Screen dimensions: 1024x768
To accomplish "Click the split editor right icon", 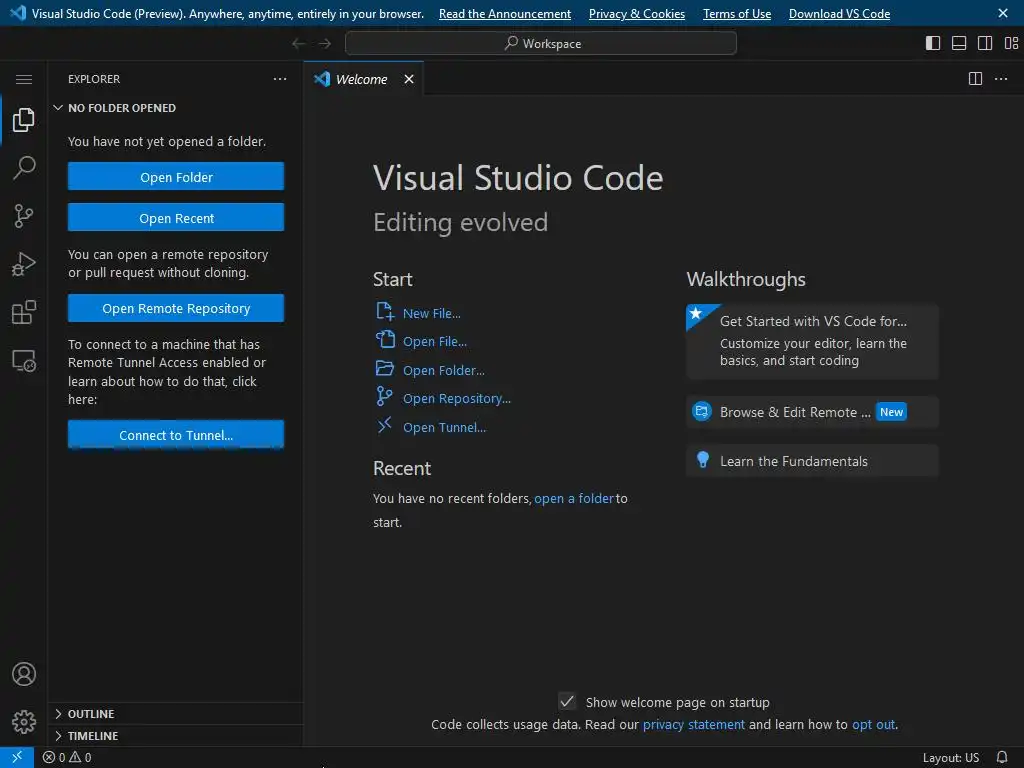I will [975, 79].
